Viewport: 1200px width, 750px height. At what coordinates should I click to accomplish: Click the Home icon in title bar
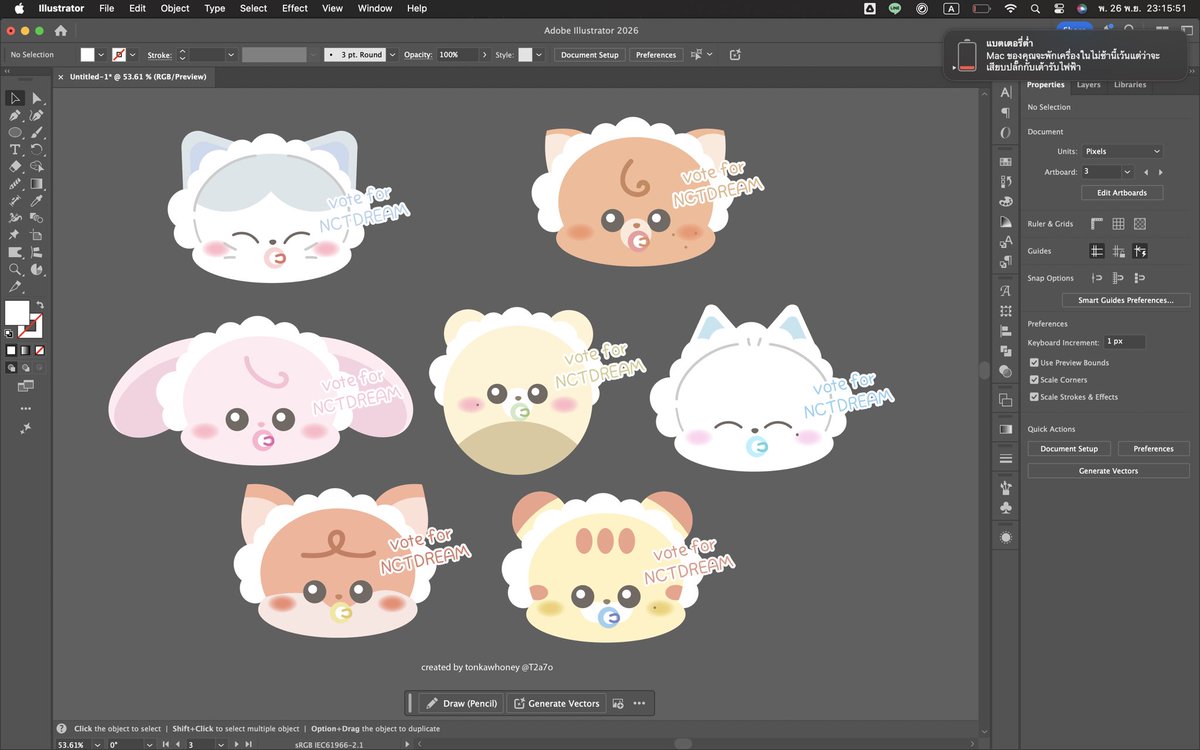pyautogui.click(x=60, y=31)
